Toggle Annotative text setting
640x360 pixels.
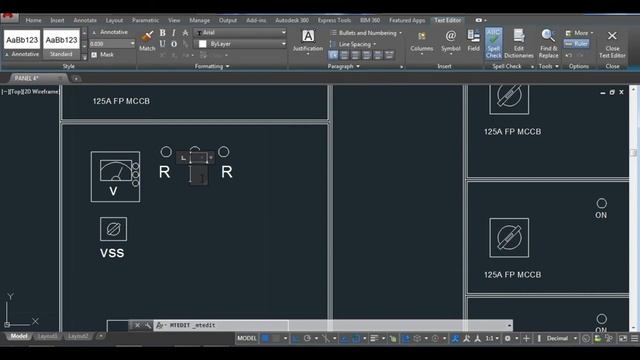(x=110, y=32)
